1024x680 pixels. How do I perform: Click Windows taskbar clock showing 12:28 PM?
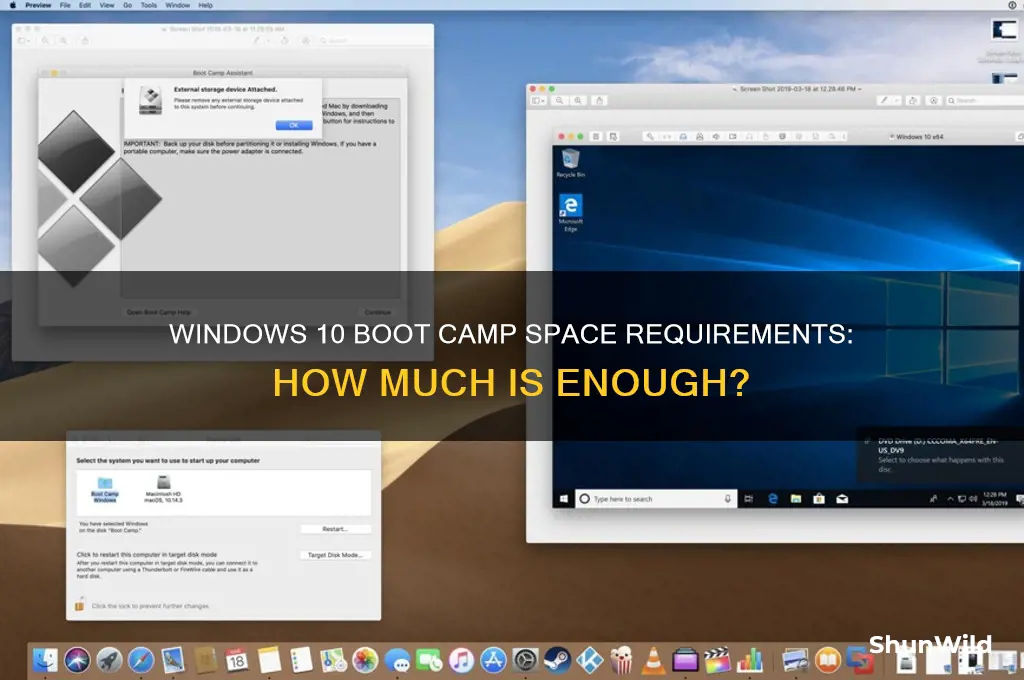pyautogui.click(x=995, y=499)
